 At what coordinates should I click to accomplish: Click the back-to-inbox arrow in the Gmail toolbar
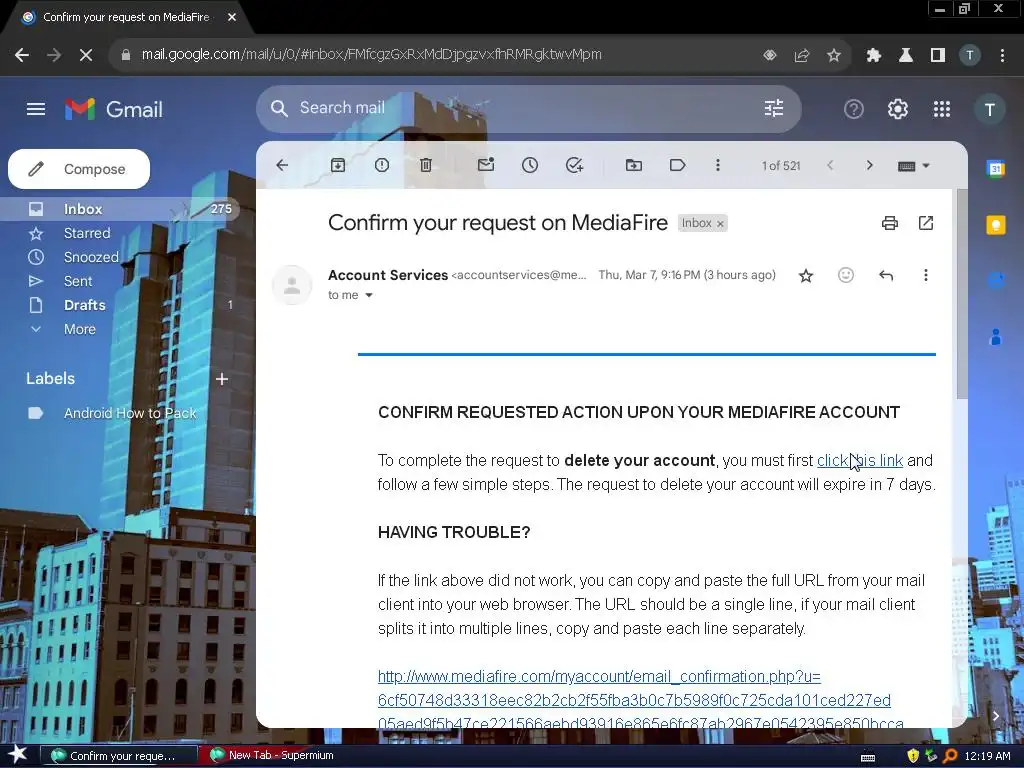[x=282, y=165]
